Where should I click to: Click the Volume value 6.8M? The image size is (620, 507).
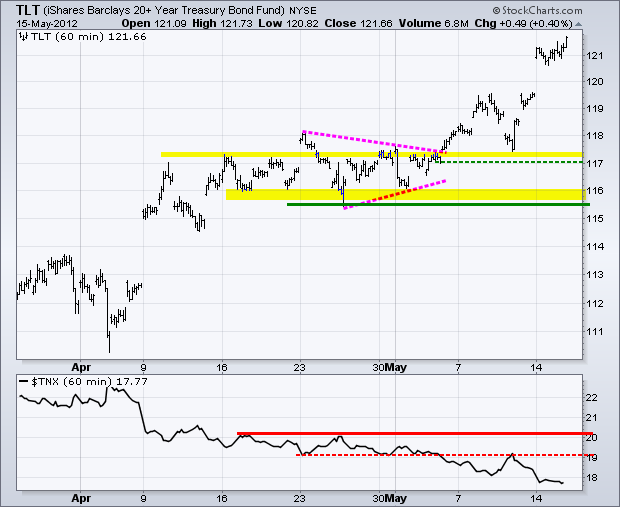pos(456,24)
